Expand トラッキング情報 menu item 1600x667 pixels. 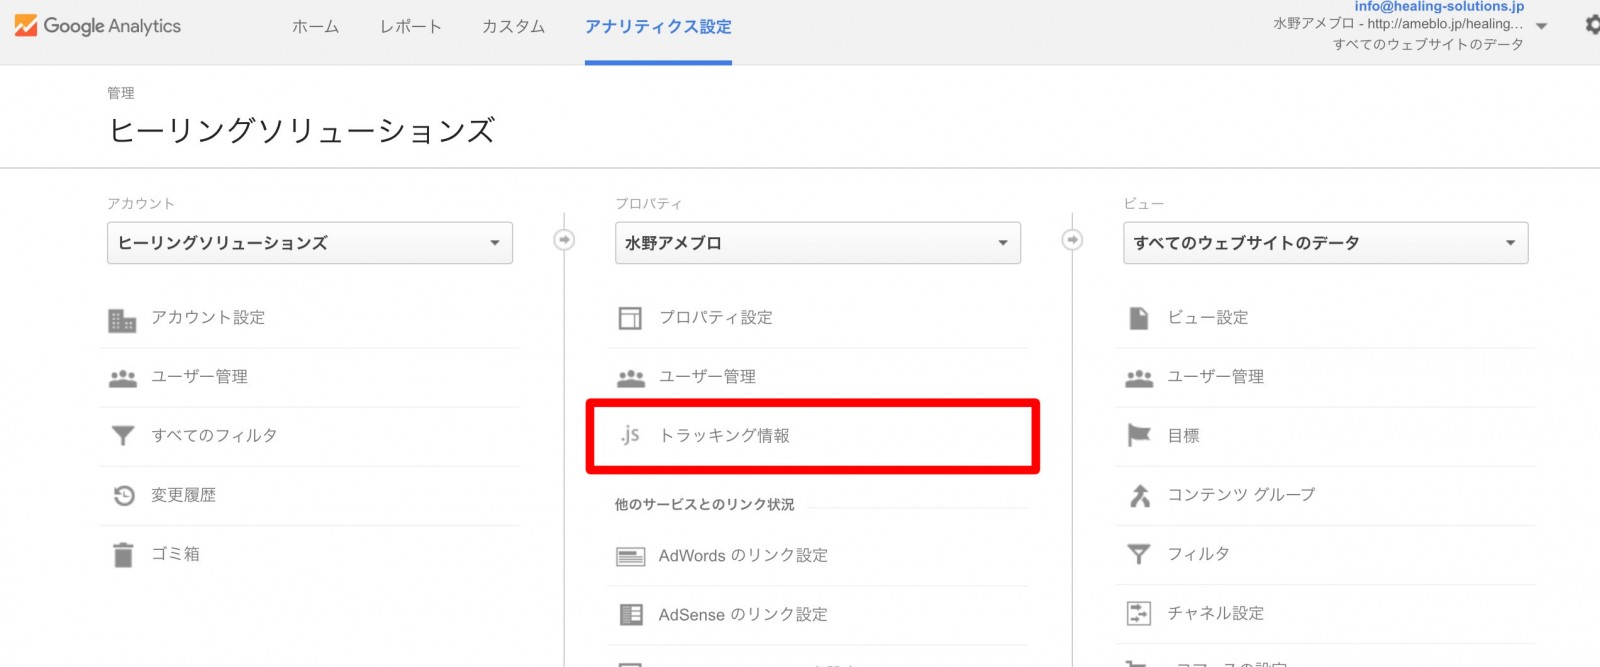click(724, 436)
